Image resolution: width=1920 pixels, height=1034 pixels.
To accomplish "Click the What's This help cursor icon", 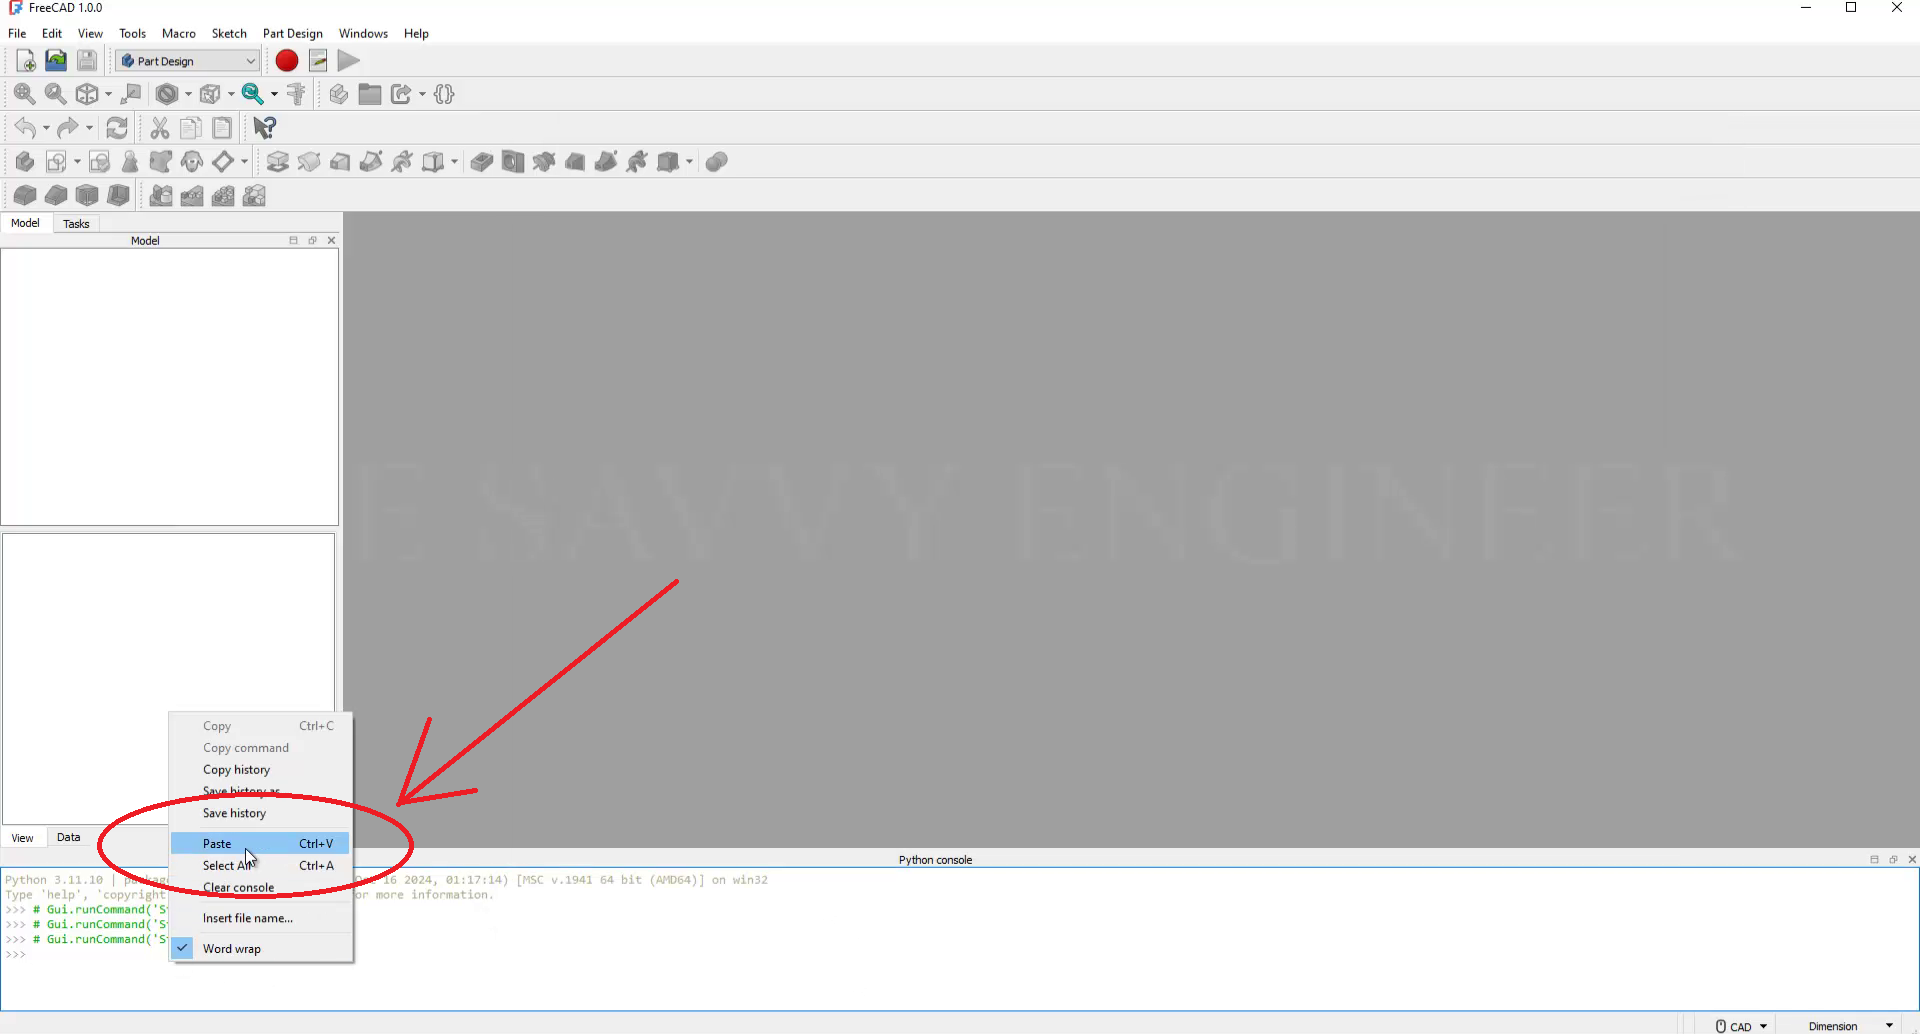I will [x=264, y=128].
